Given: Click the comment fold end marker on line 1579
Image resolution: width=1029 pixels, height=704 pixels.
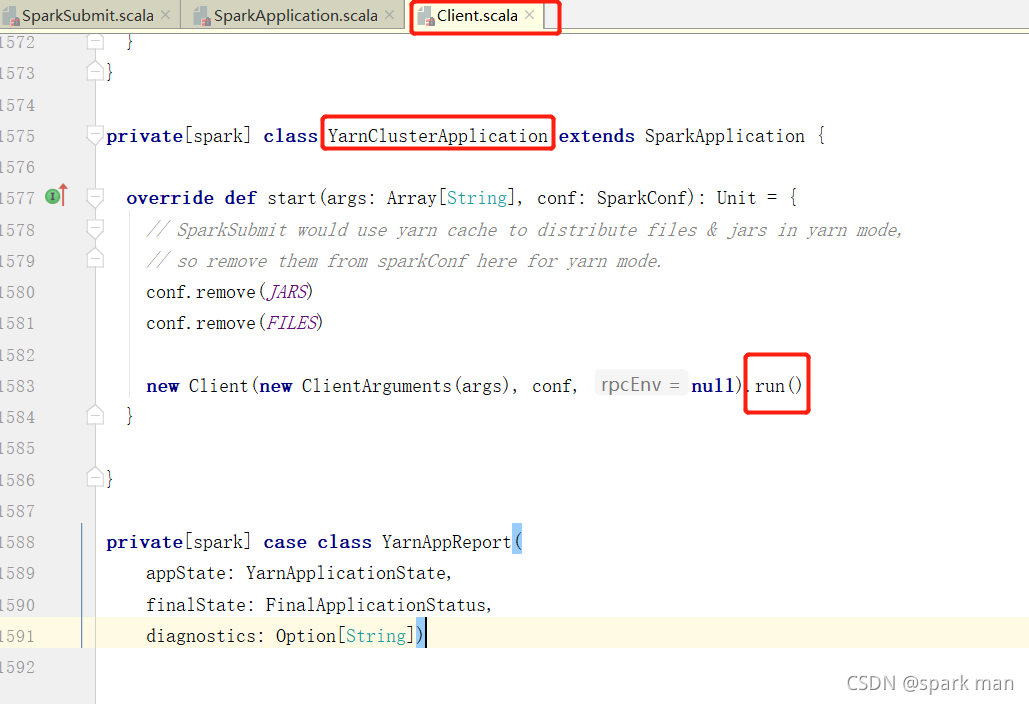Looking at the screenshot, I should pos(95,259).
